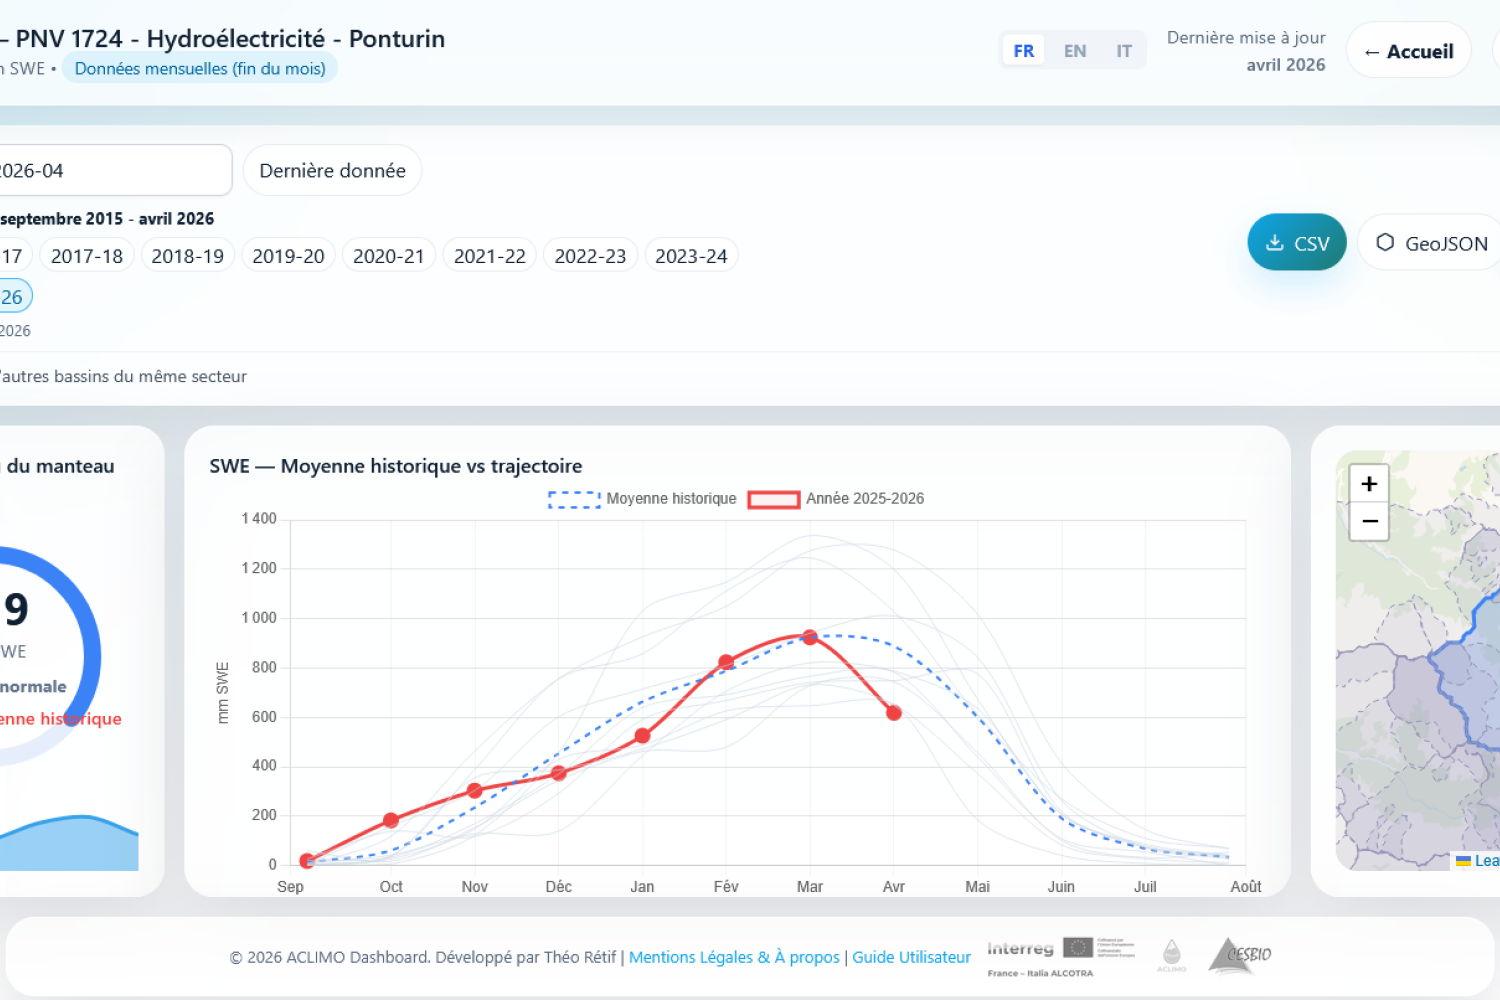Click the septembre 2015 - avril 2026 range label
This screenshot has height=1000, width=1500.
107,218
